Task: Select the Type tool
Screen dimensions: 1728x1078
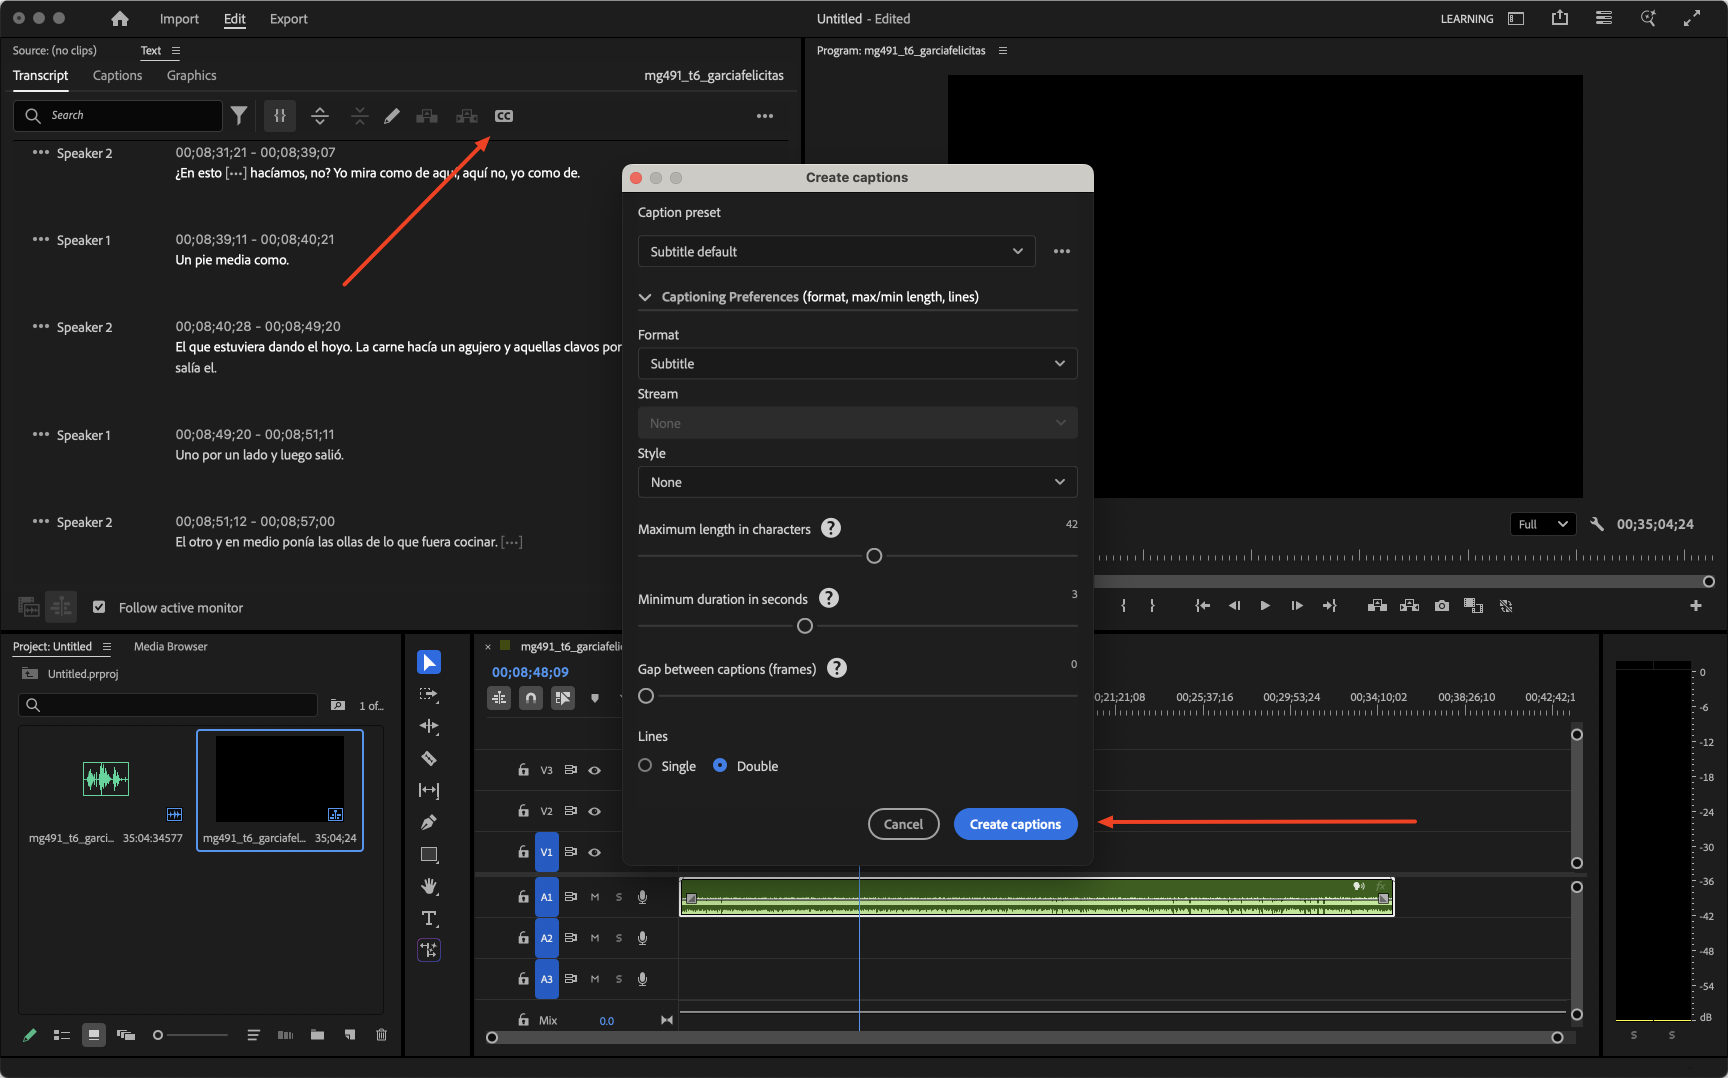Action: pyautogui.click(x=429, y=918)
